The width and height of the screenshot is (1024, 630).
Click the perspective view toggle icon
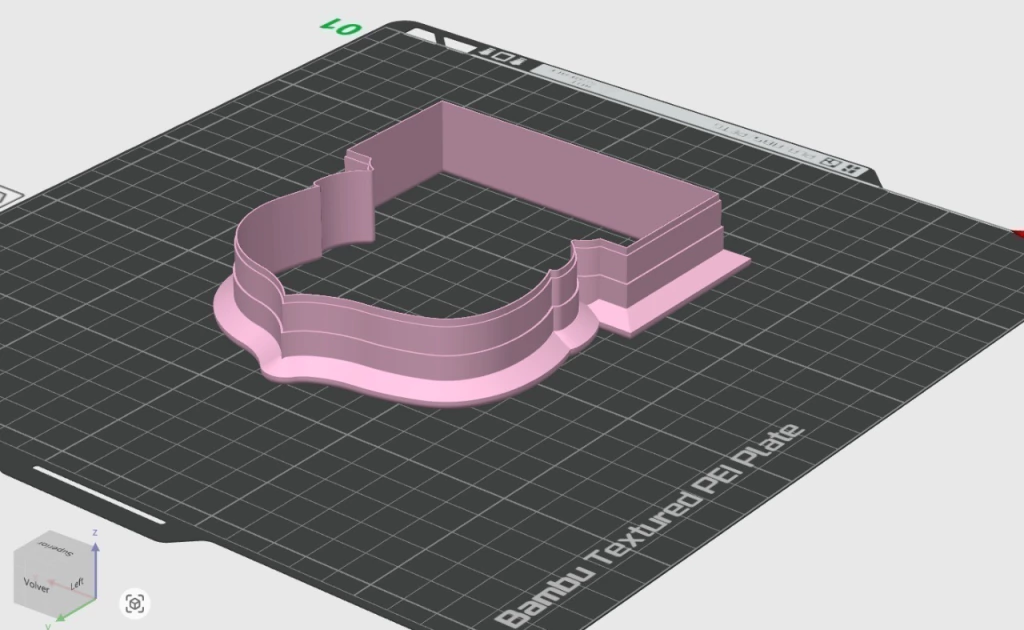point(135,603)
